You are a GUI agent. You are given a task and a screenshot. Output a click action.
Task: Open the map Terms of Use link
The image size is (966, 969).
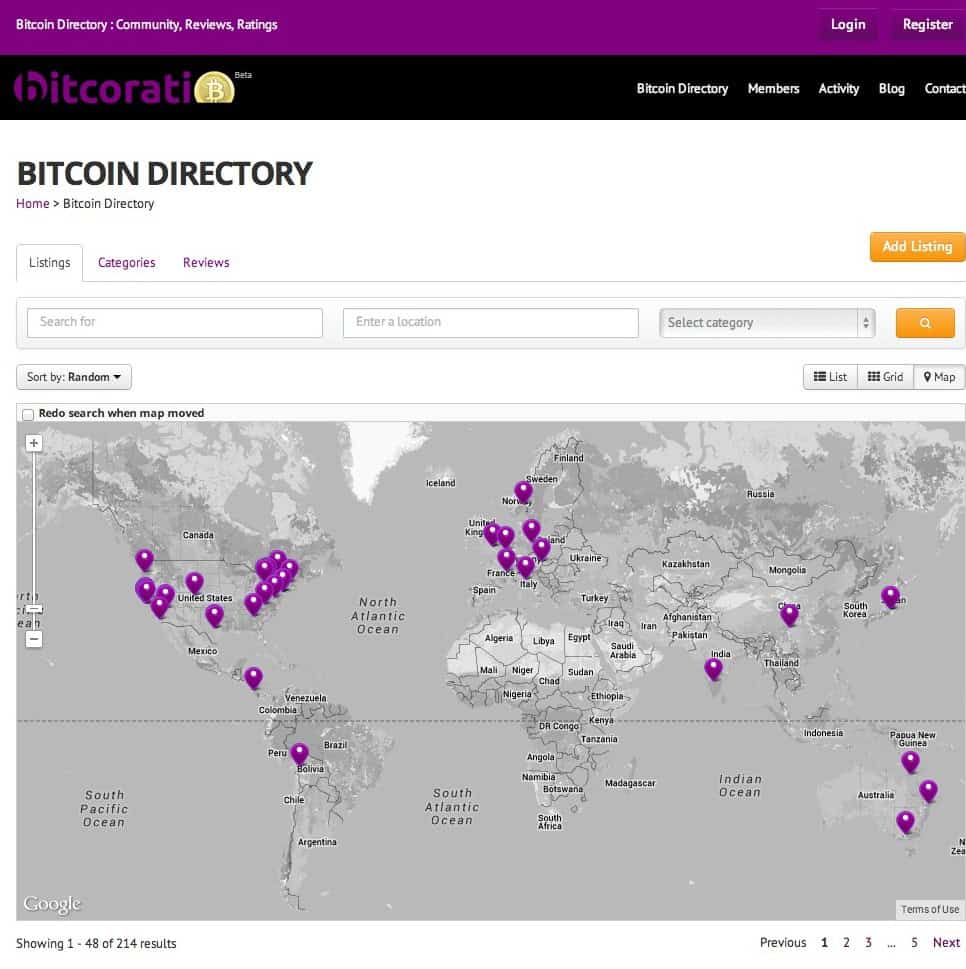930,909
